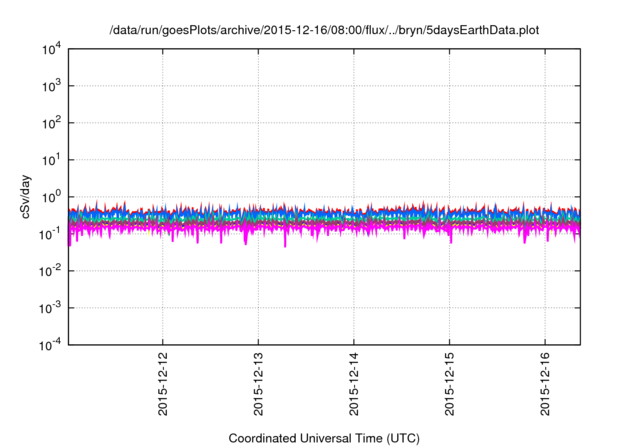Select the 2015-12-13 date tick label
This screenshot has height=448, width=640.
point(258,384)
